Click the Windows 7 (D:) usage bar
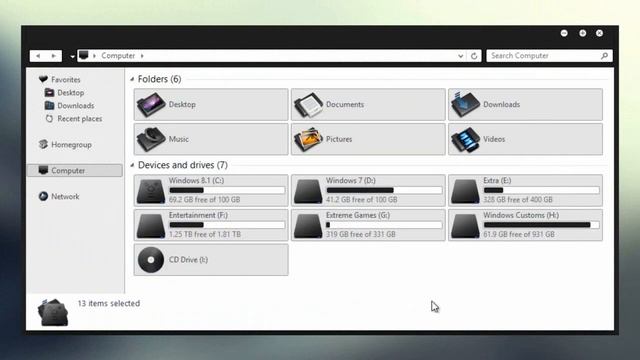This screenshot has width=640, height=360. (x=384, y=190)
